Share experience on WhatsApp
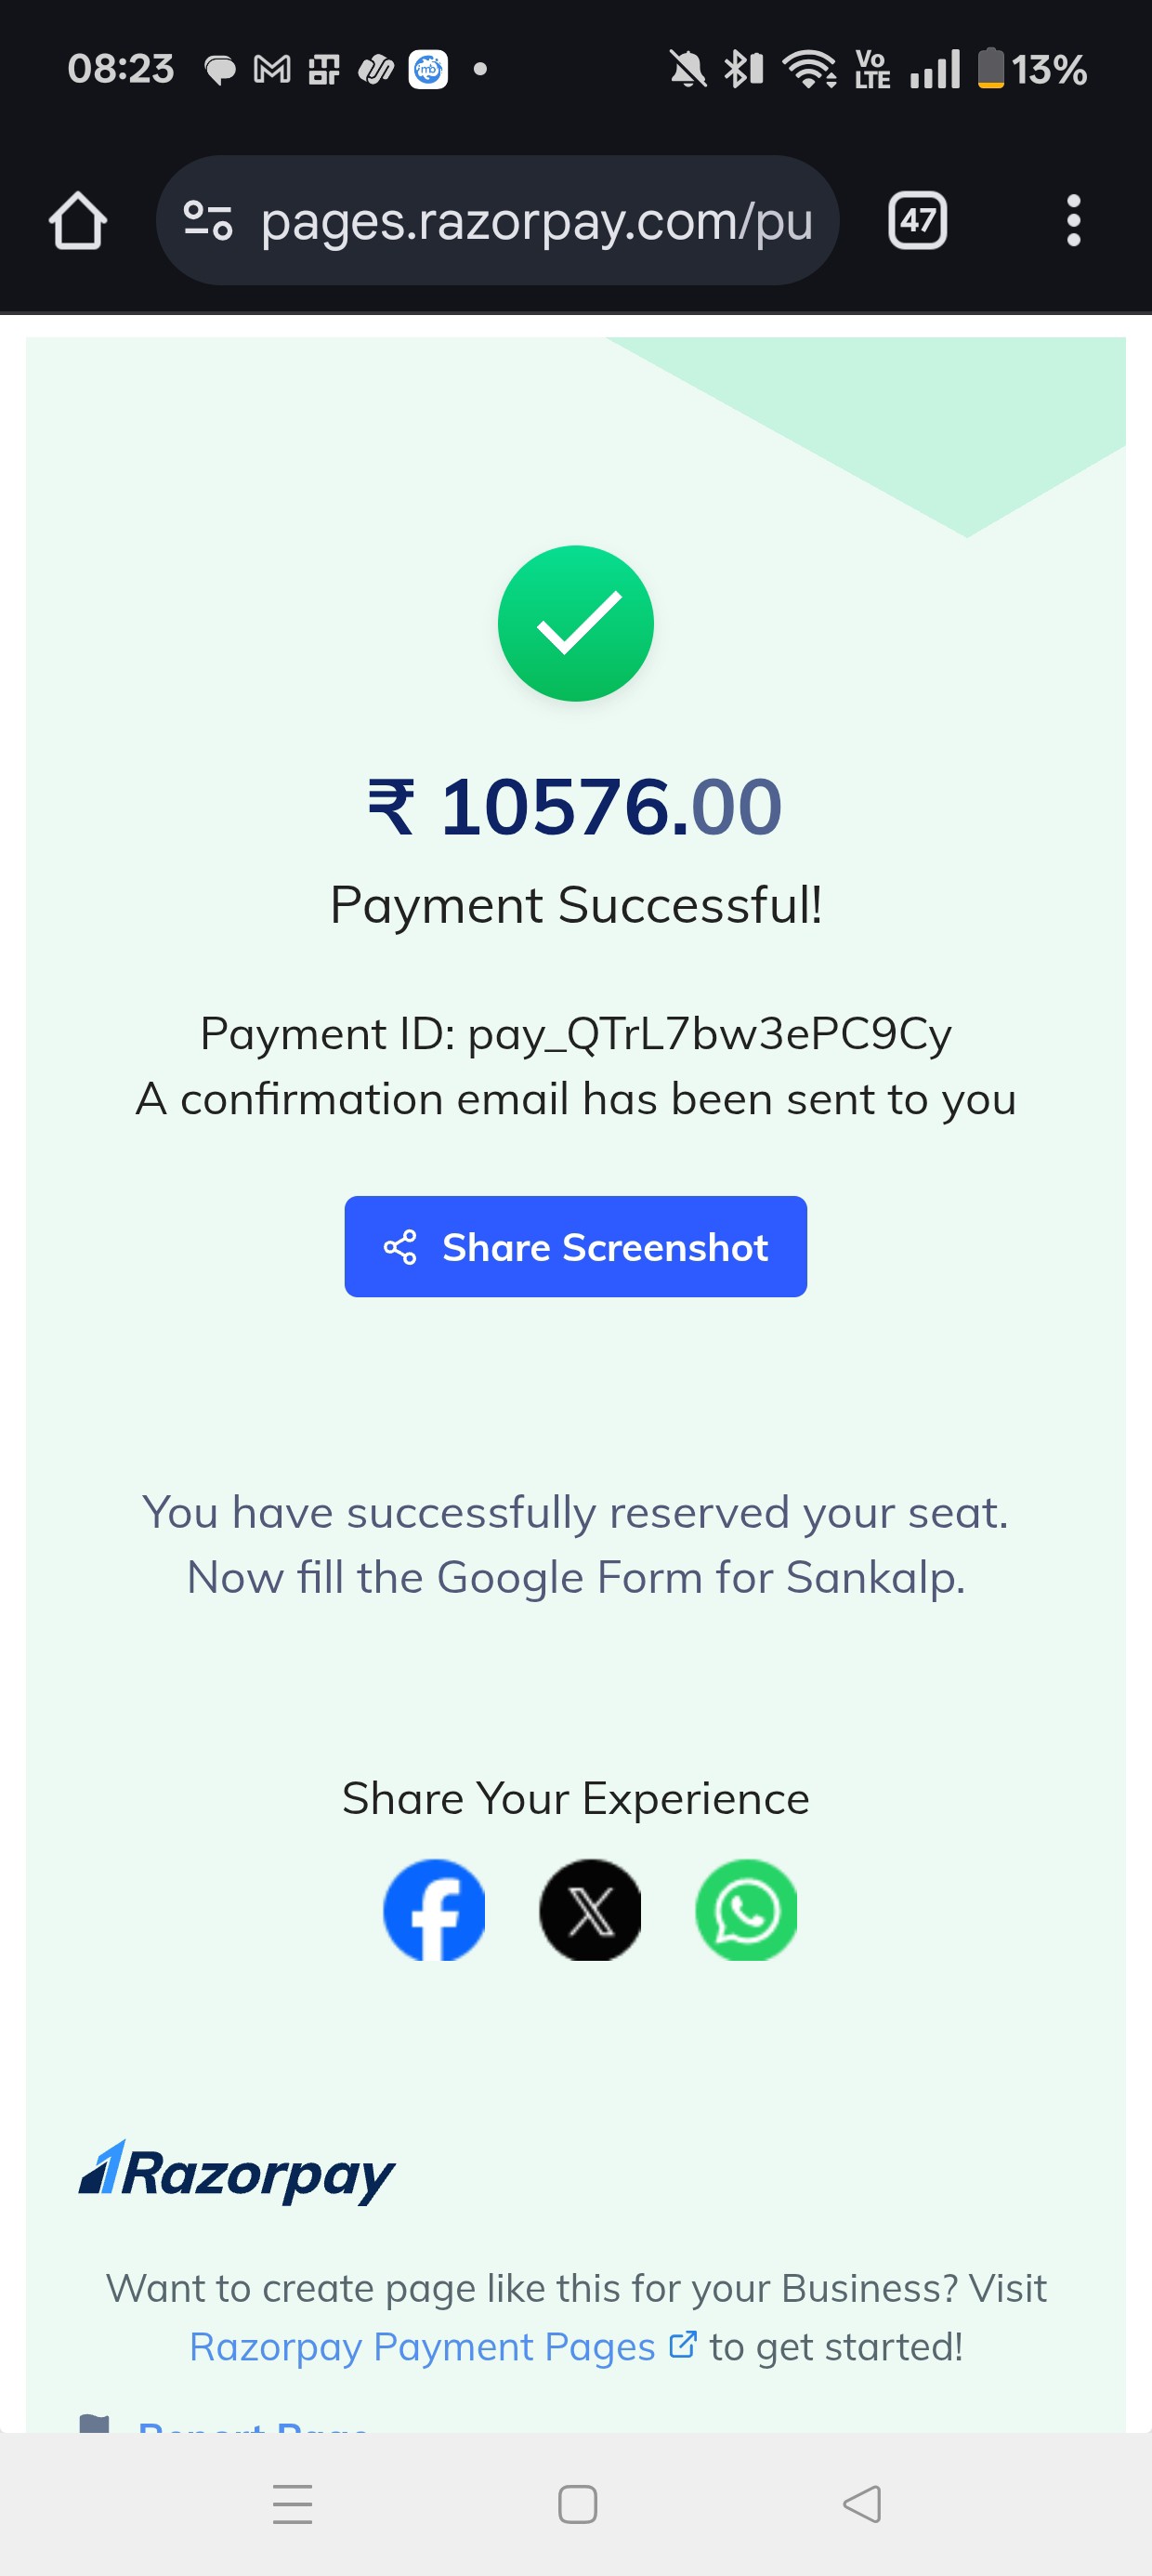Image resolution: width=1152 pixels, height=2576 pixels. click(746, 1910)
